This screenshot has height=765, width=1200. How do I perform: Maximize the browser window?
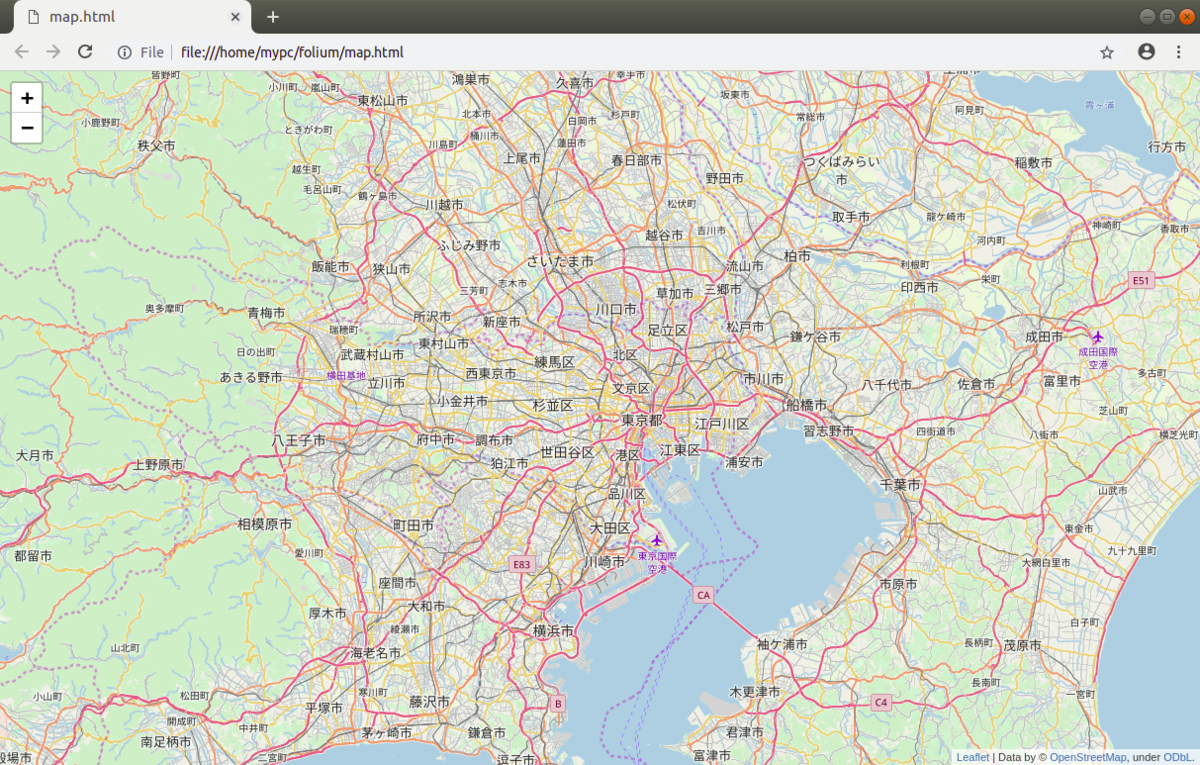(x=1166, y=17)
